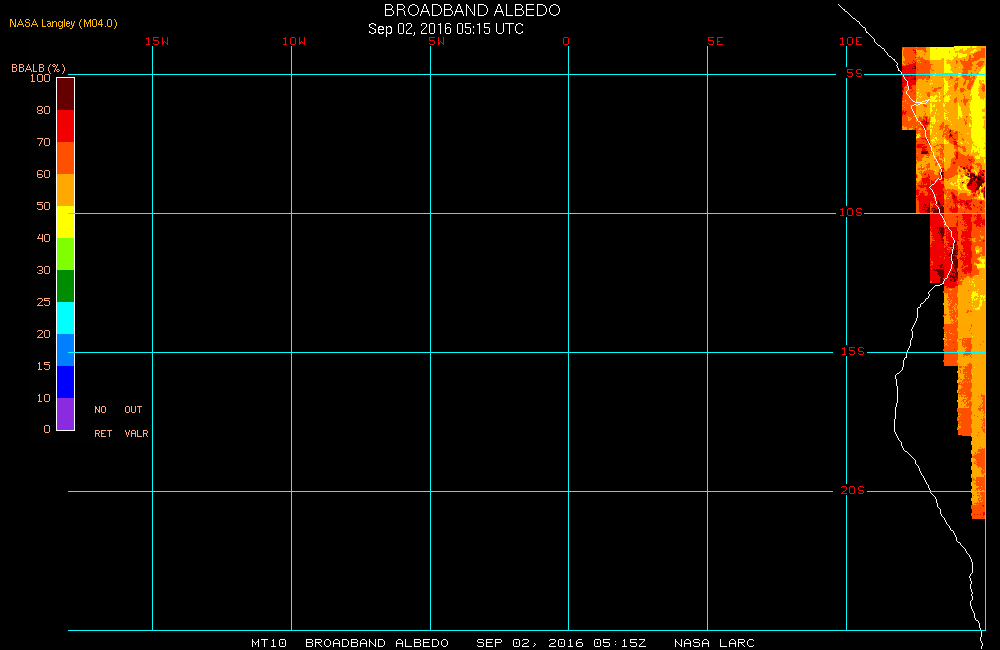
Task: Click the legend value 60
Action: click(43, 174)
